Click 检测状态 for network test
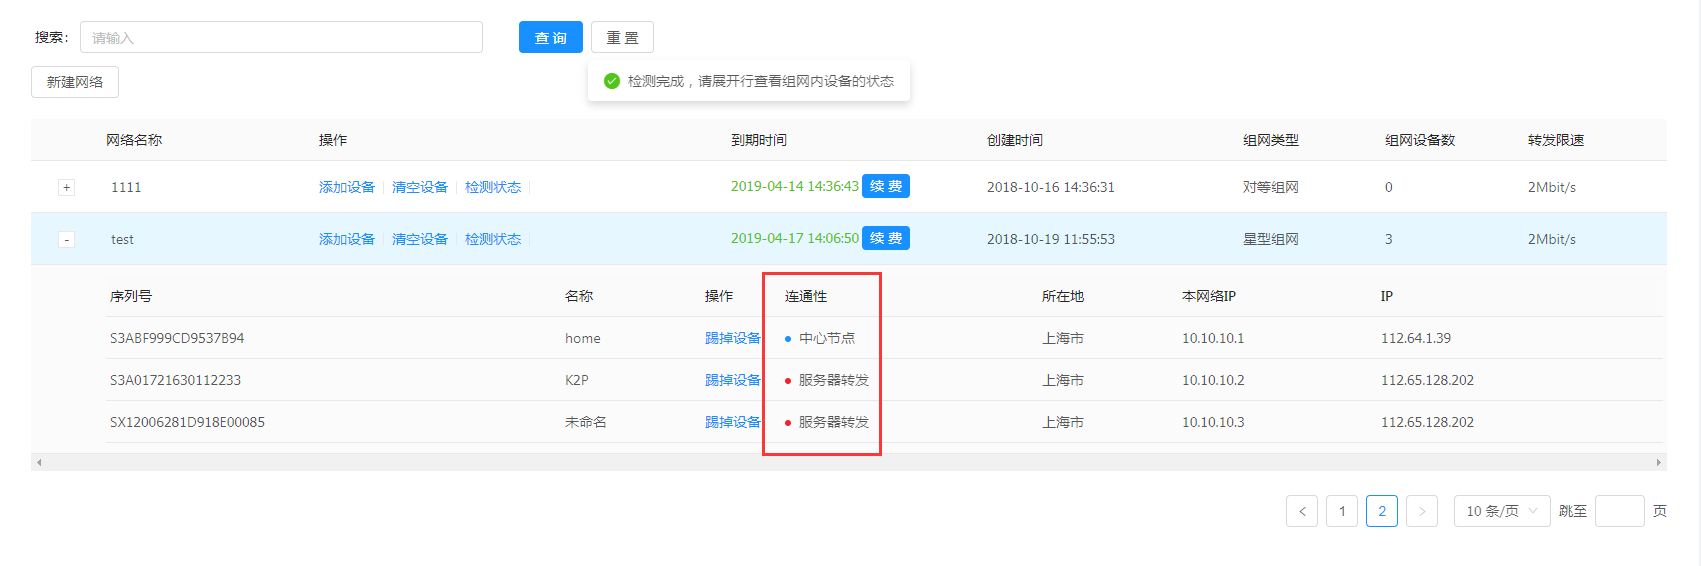1701x566 pixels. [493, 239]
